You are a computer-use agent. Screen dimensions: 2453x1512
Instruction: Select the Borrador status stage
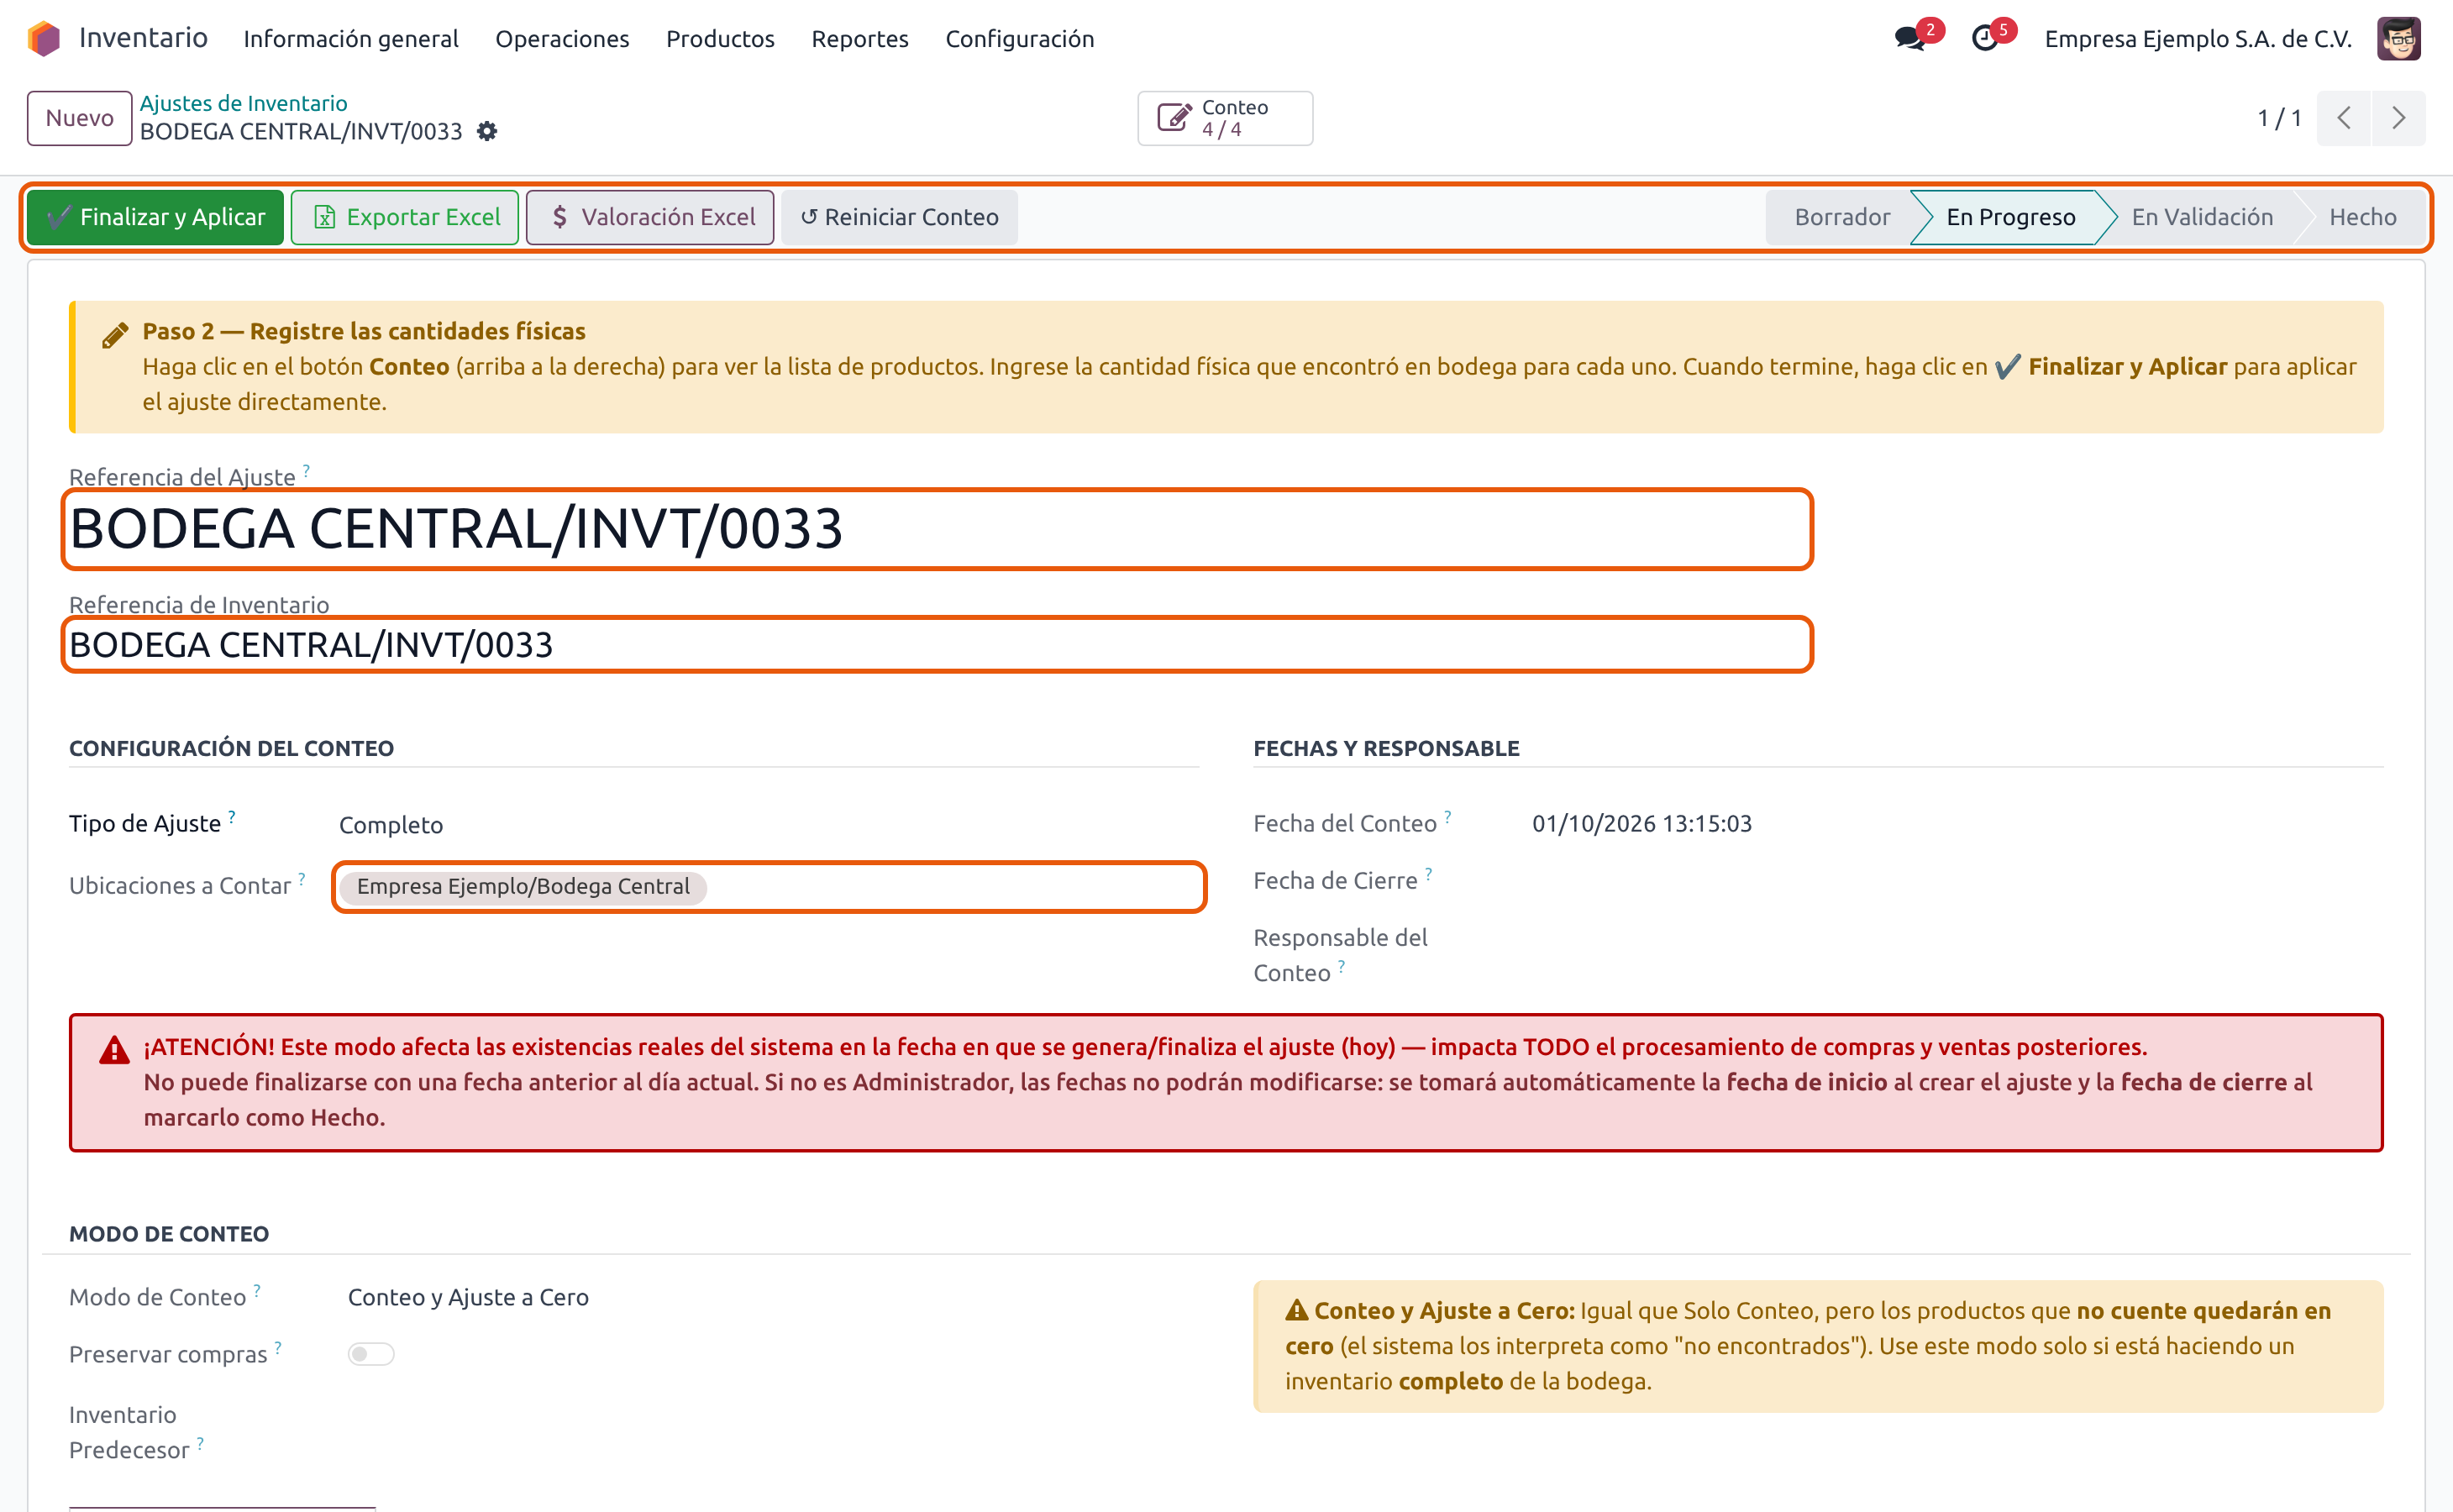pyautogui.click(x=1842, y=217)
